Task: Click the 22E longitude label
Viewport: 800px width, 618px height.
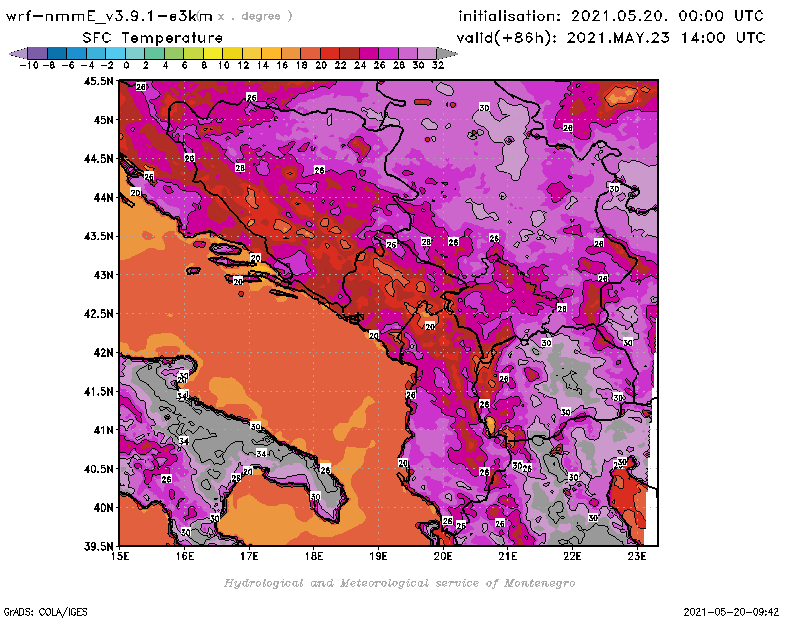Action: tap(572, 556)
